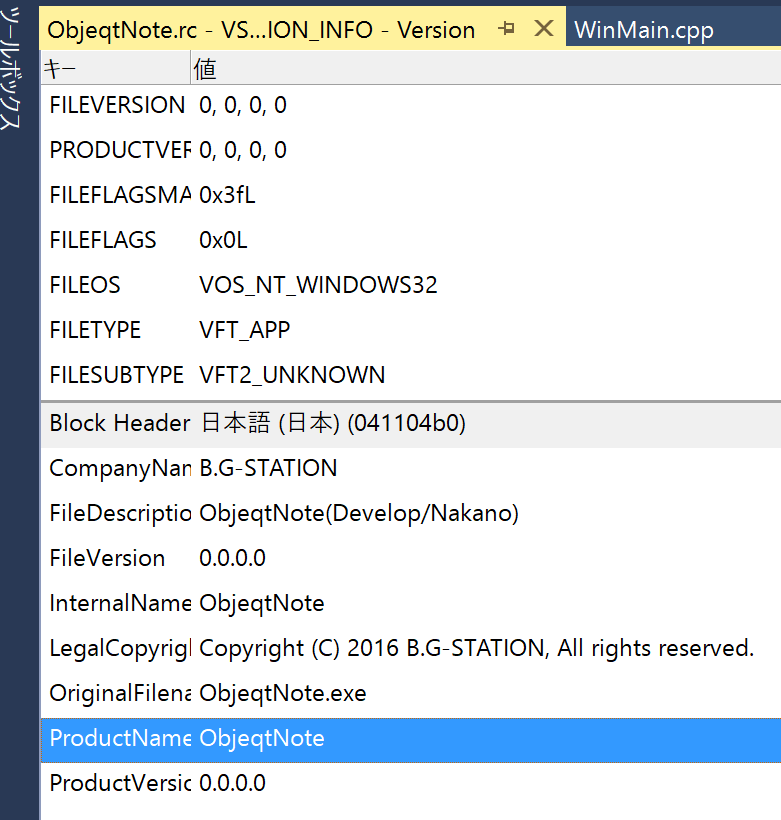Viewport: 781px width, 820px height.
Task: Click the 0x0L value
Action: click(x=223, y=240)
